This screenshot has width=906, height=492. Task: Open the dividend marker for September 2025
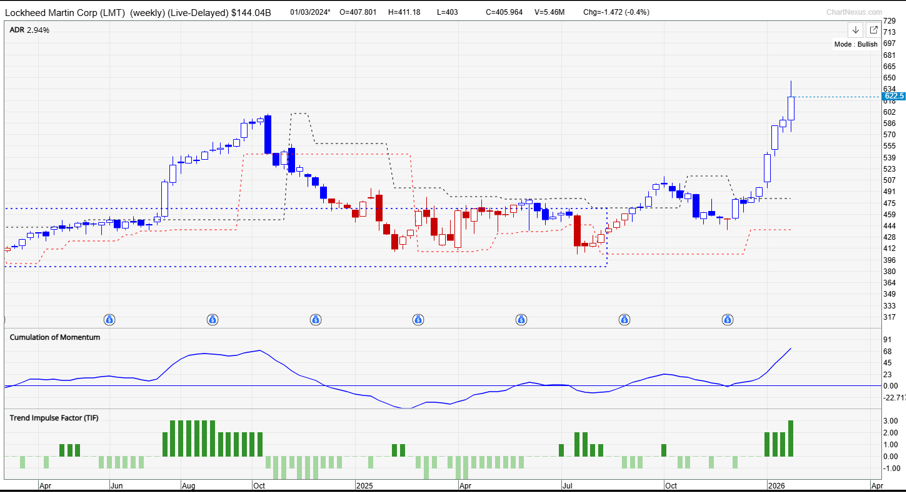pyautogui.click(x=624, y=319)
